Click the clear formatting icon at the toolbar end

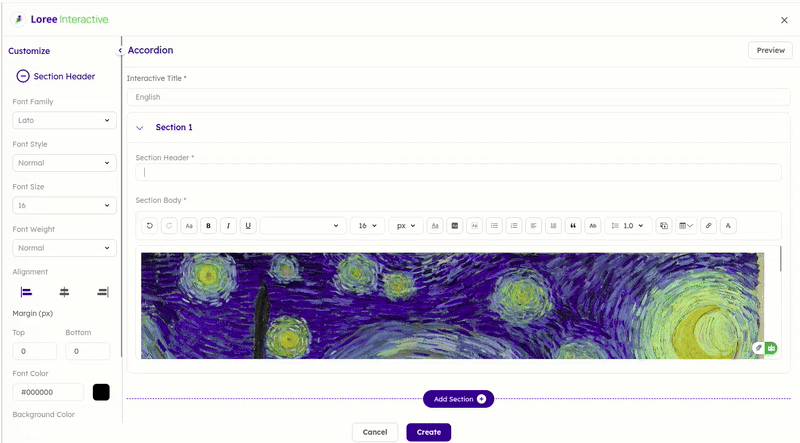pos(728,226)
